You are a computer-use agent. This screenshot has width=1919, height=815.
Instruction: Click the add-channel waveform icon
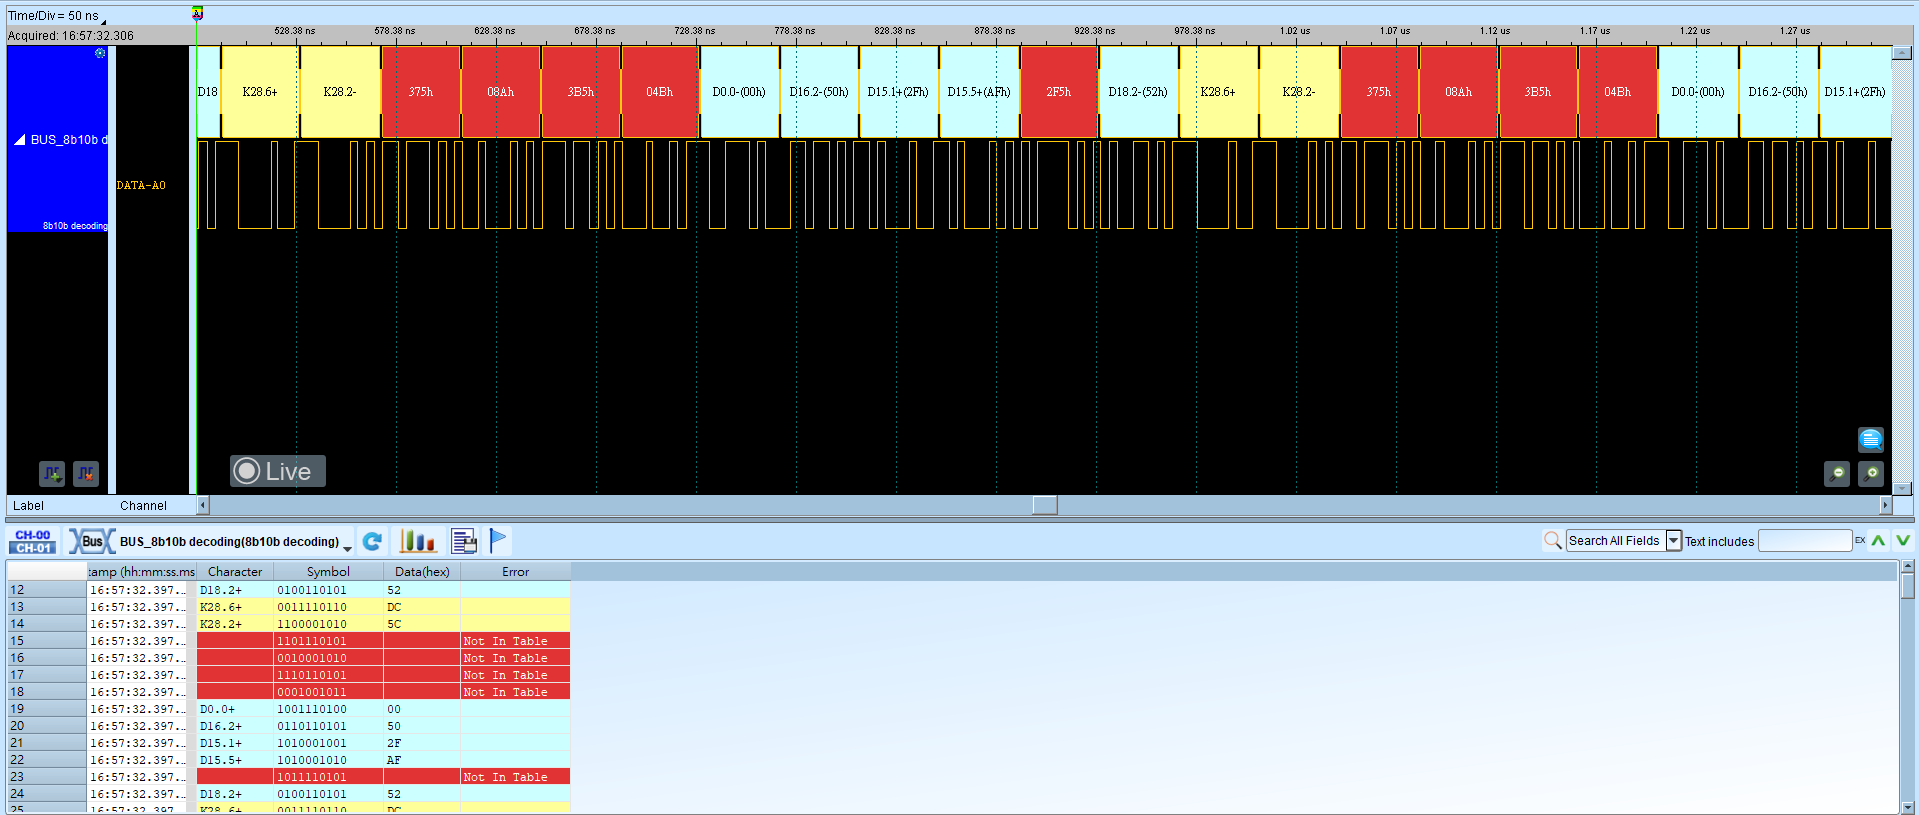coord(52,473)
